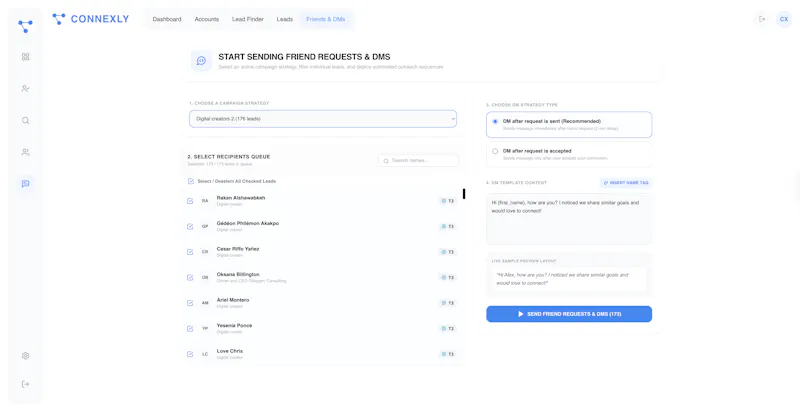Click the Connexly logo icon in sidebar

pos(25,26)
